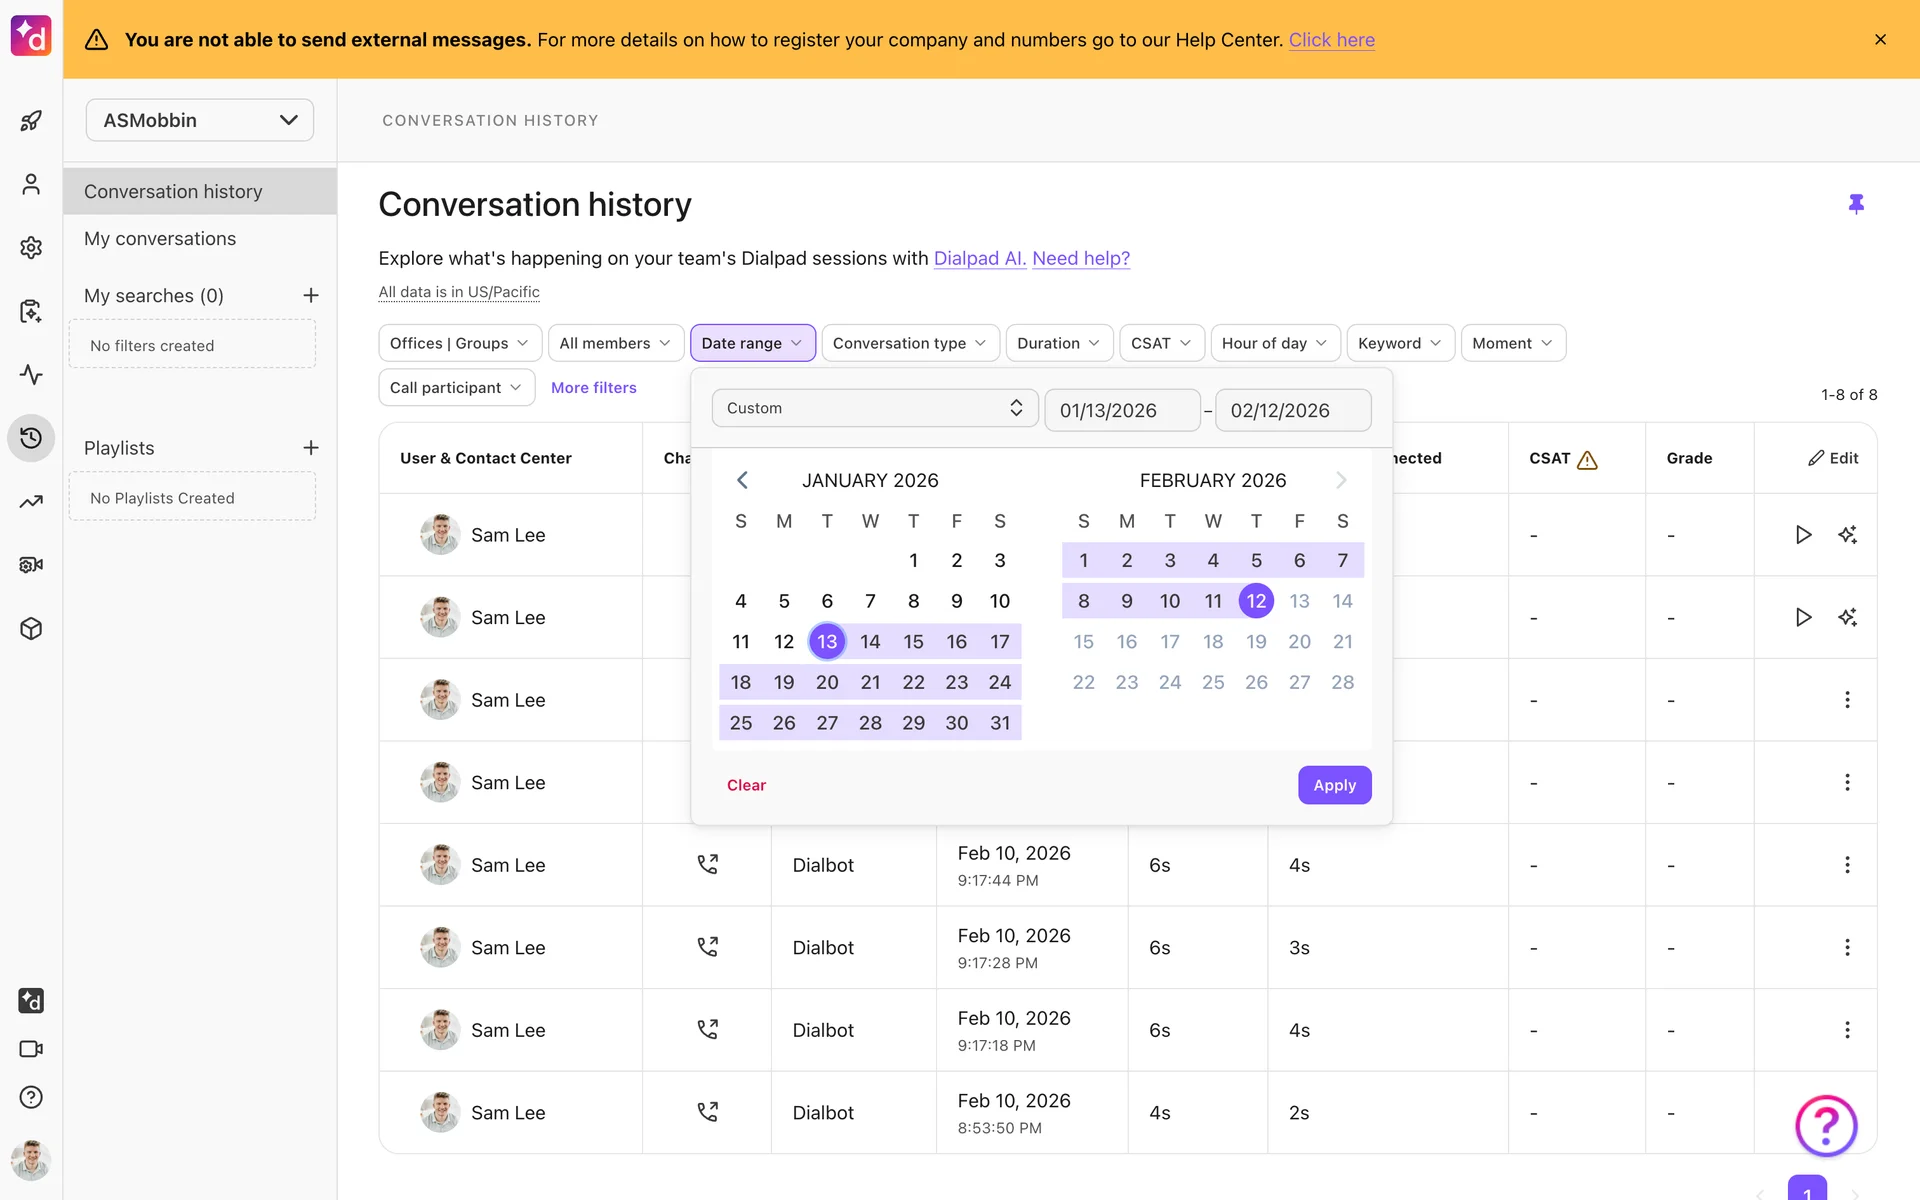This screenshot has width=1920, height=1200.
Task: Pin the page with the pushpin icon
Action: click(1856, 204)
